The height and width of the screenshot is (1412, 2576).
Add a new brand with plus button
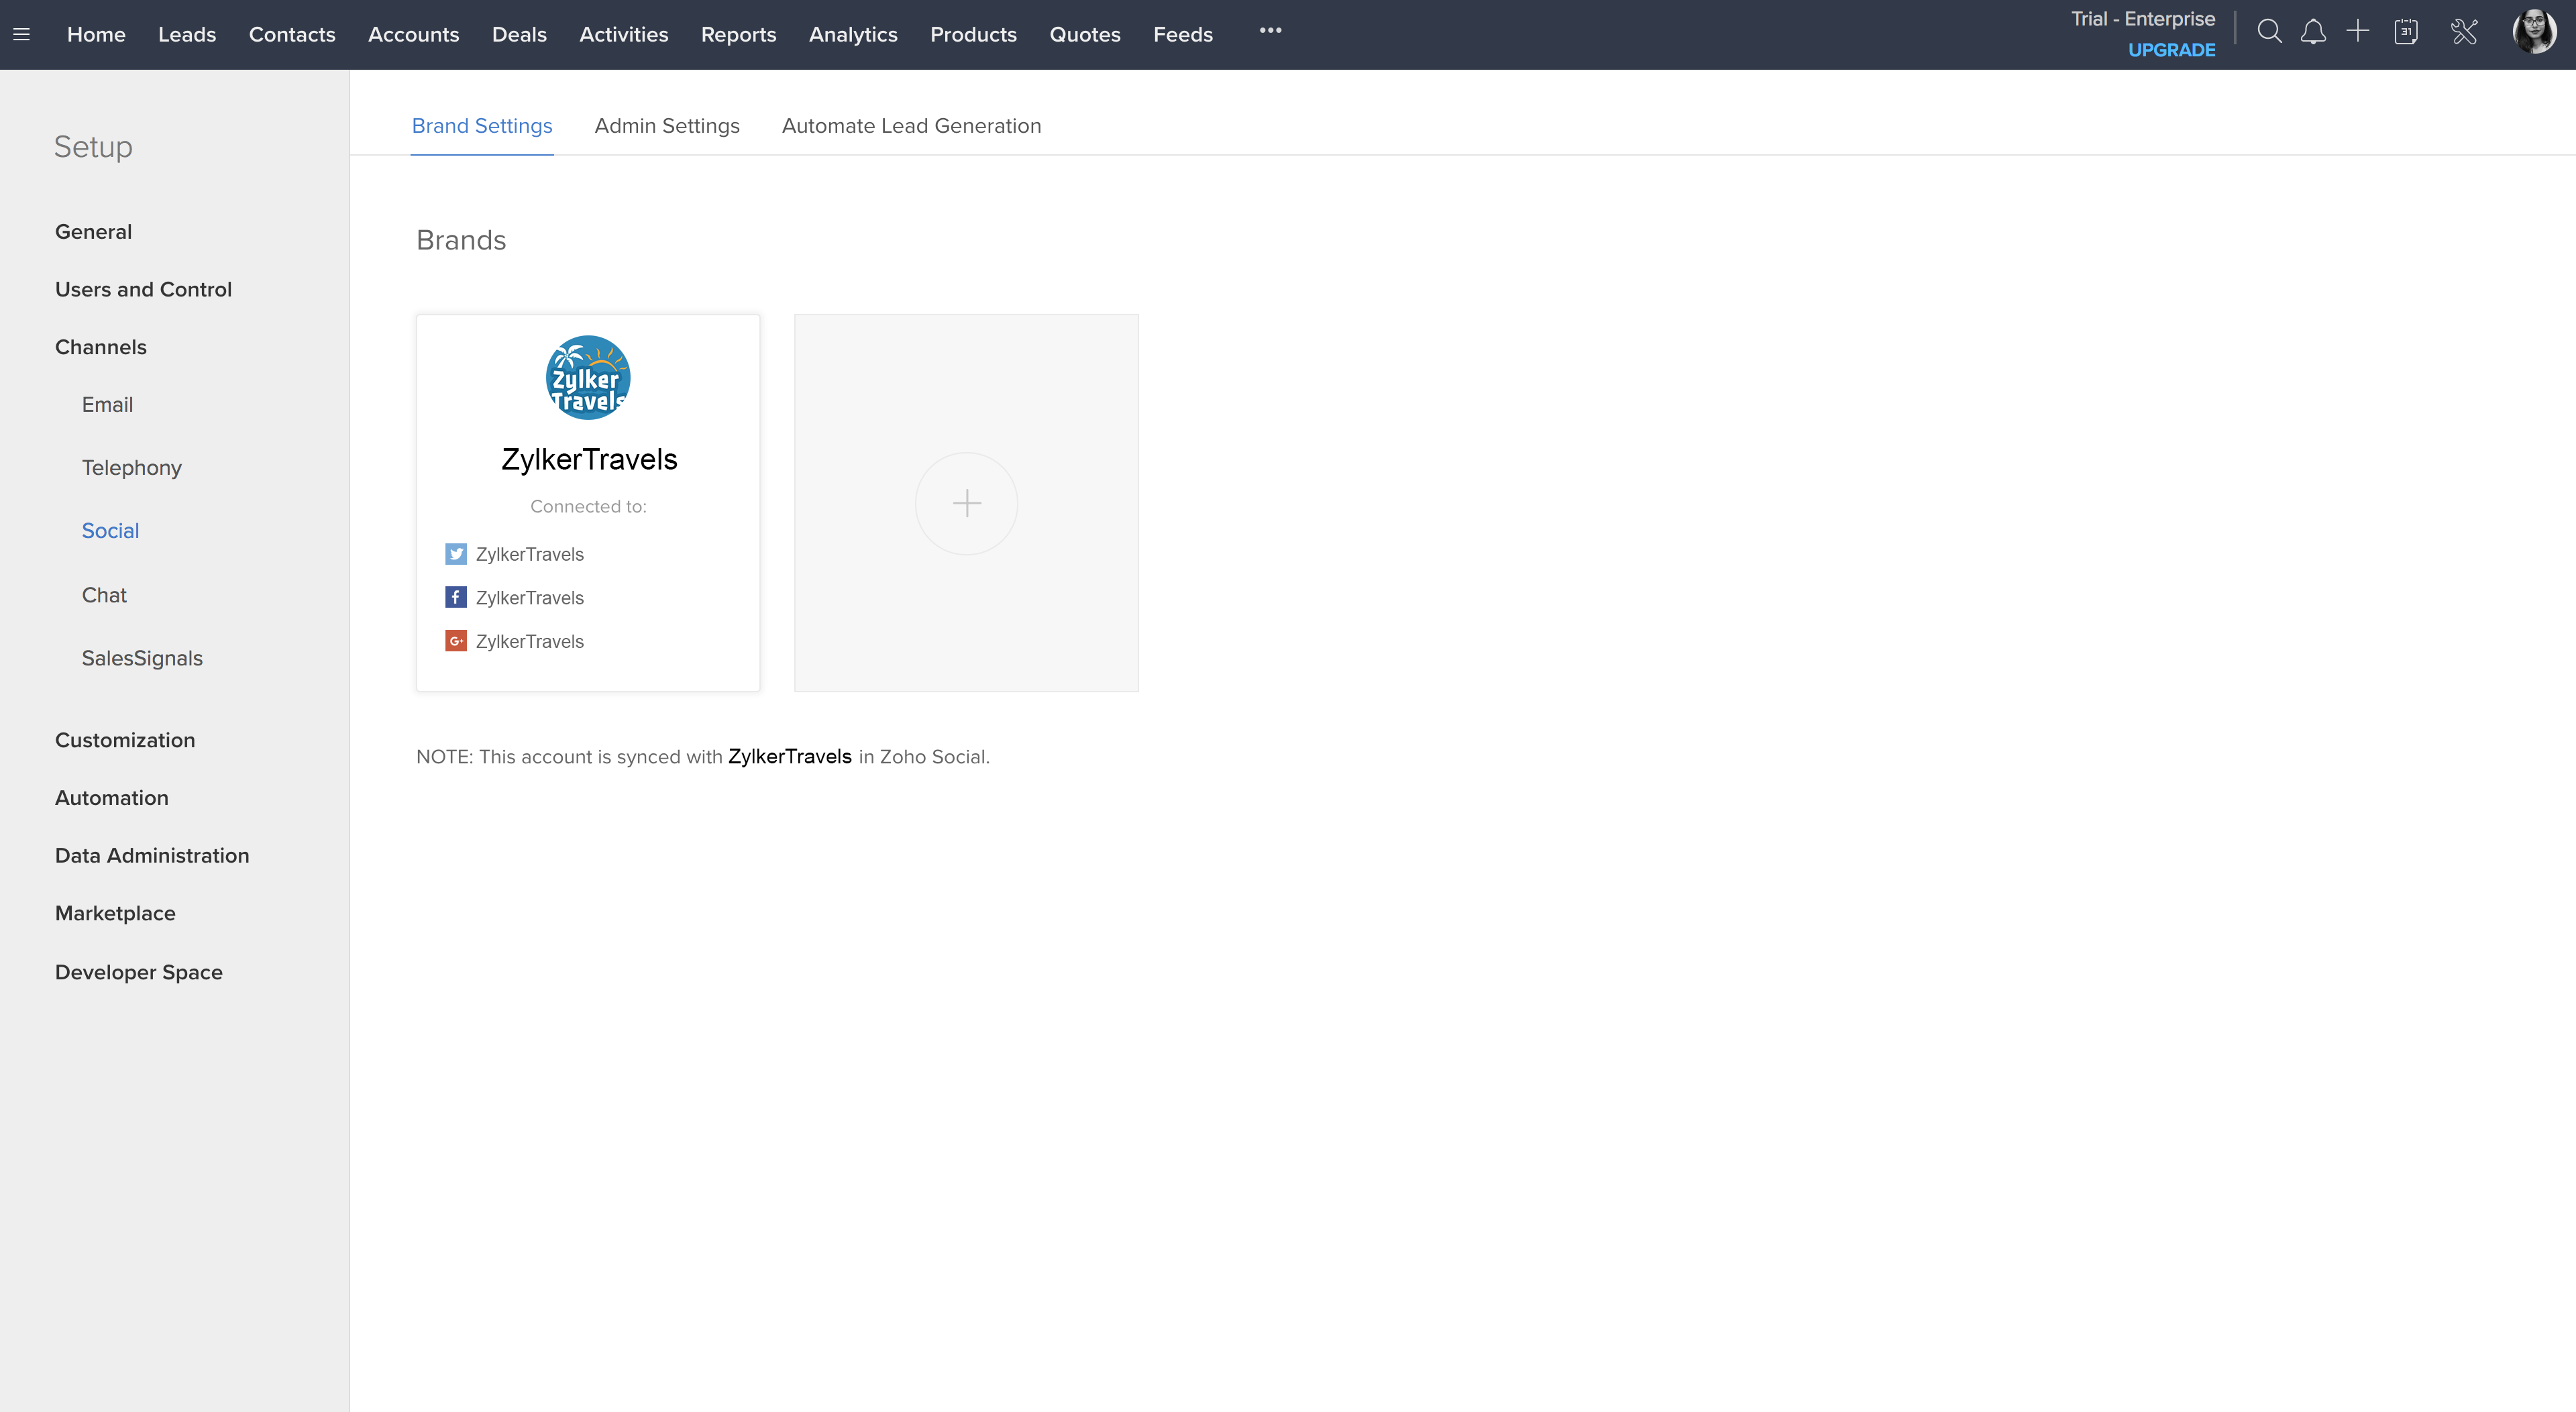click(966, 503)
